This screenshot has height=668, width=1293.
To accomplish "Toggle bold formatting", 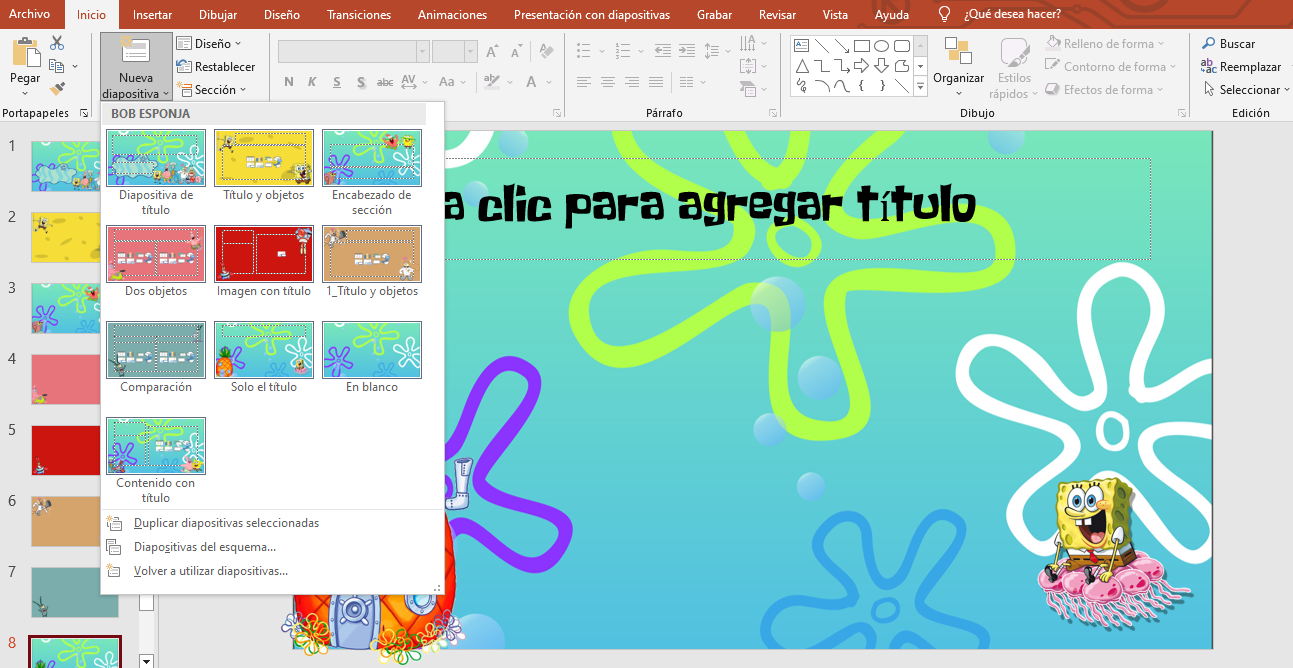I will click(x=288, y=82).
